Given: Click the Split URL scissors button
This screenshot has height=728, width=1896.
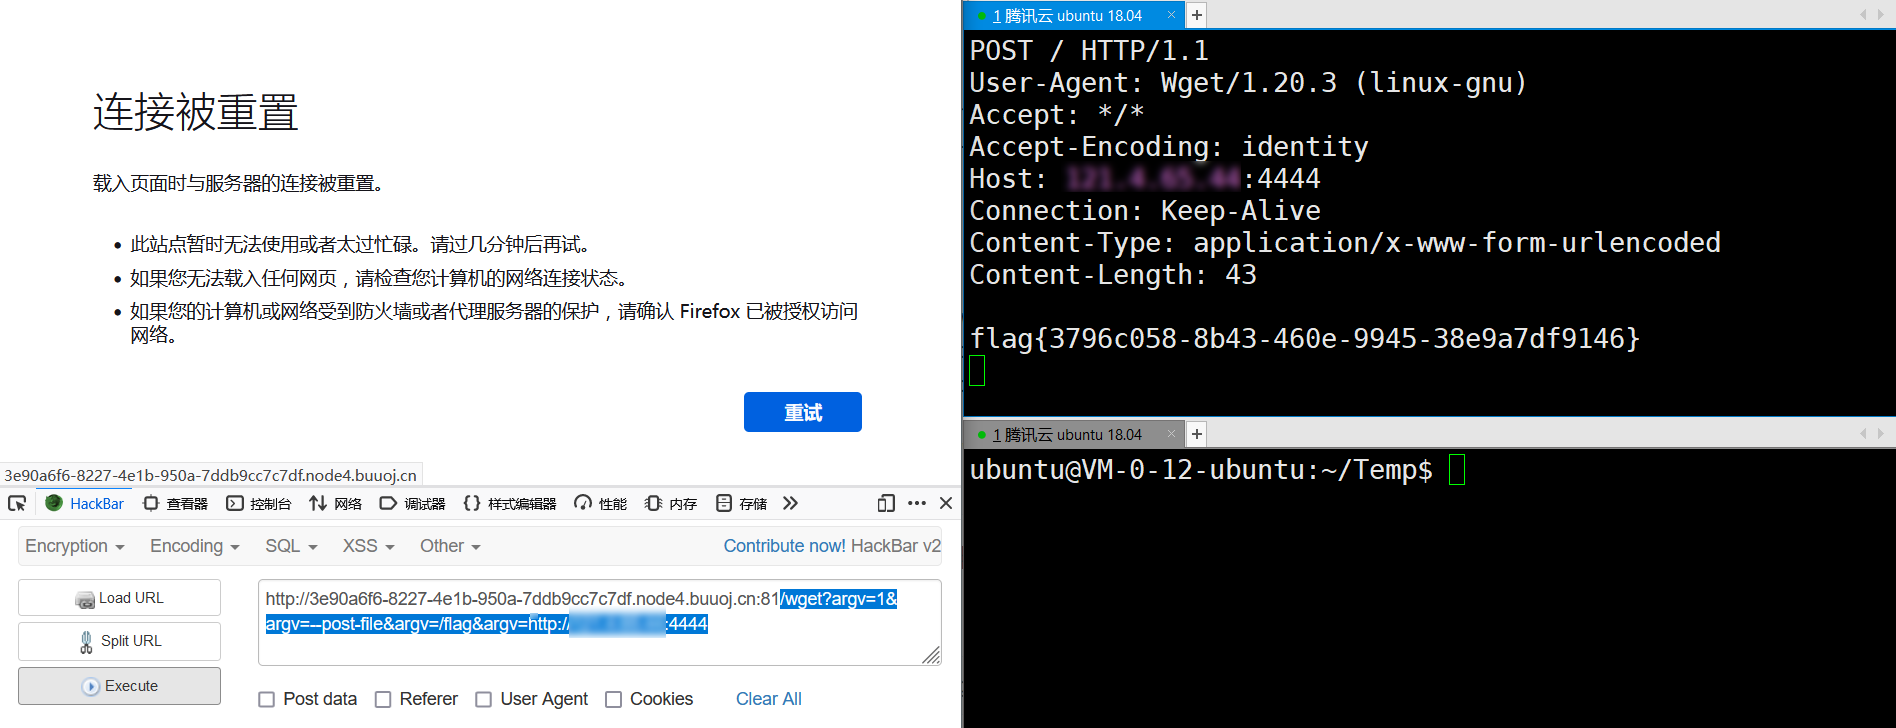Looking at the screenshot, I should [119, 641].
